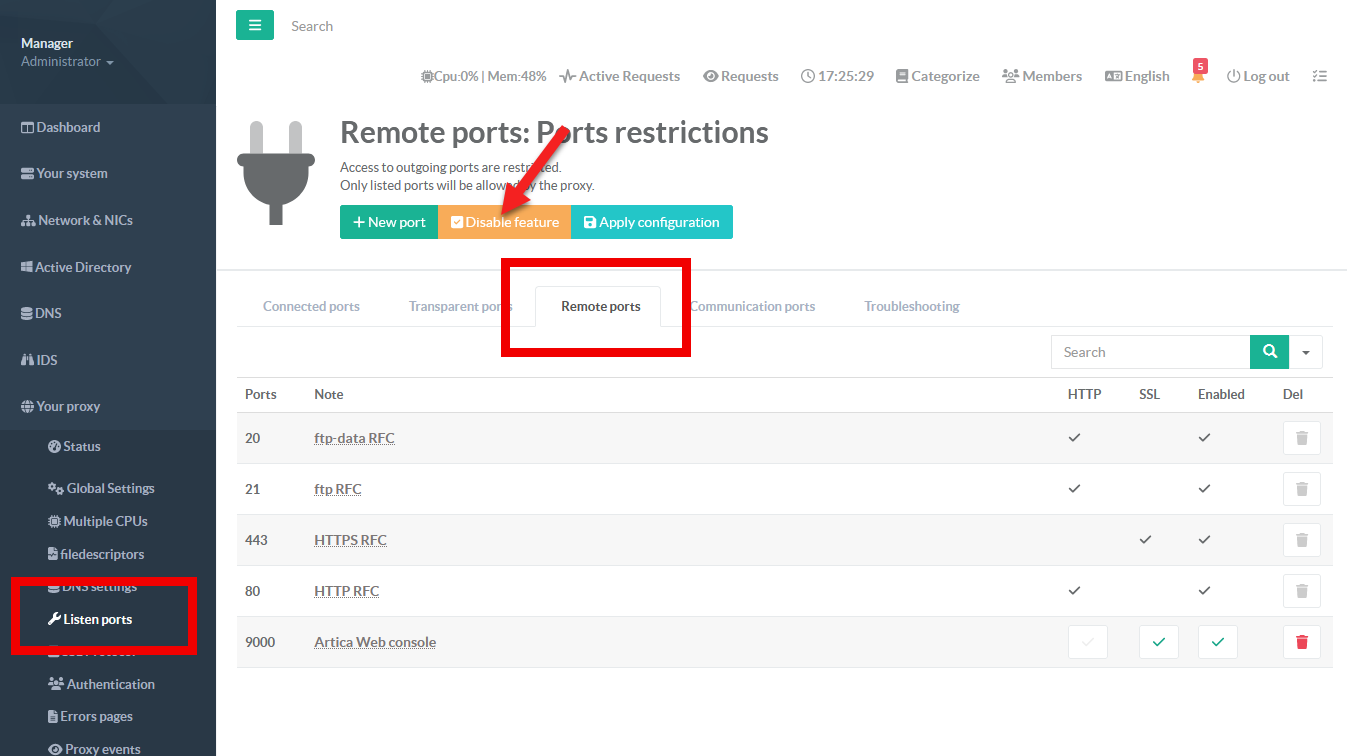Click the New port button
1347x756 pixels.
click(x=389, y=222)
